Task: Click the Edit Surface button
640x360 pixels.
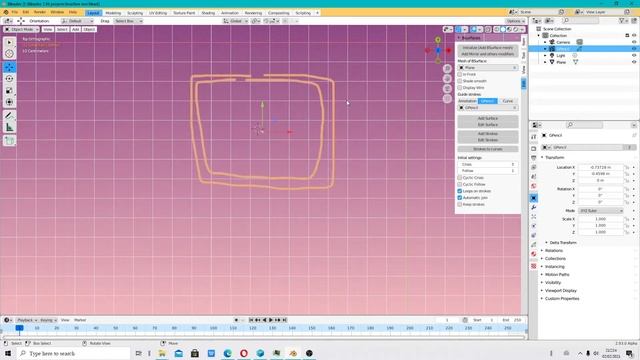Action: pos(488,125)
